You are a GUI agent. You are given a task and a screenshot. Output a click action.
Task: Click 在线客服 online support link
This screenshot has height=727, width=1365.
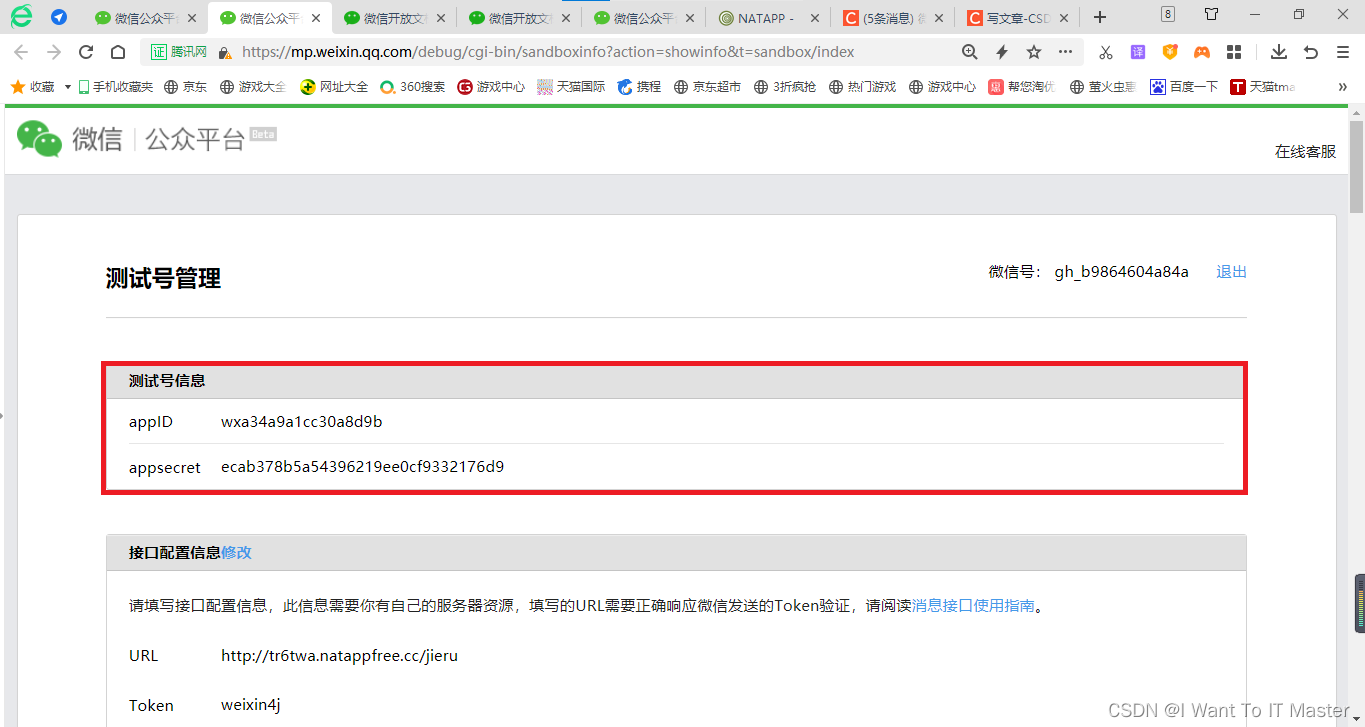pyautogui.click(x=1305, y=151)
